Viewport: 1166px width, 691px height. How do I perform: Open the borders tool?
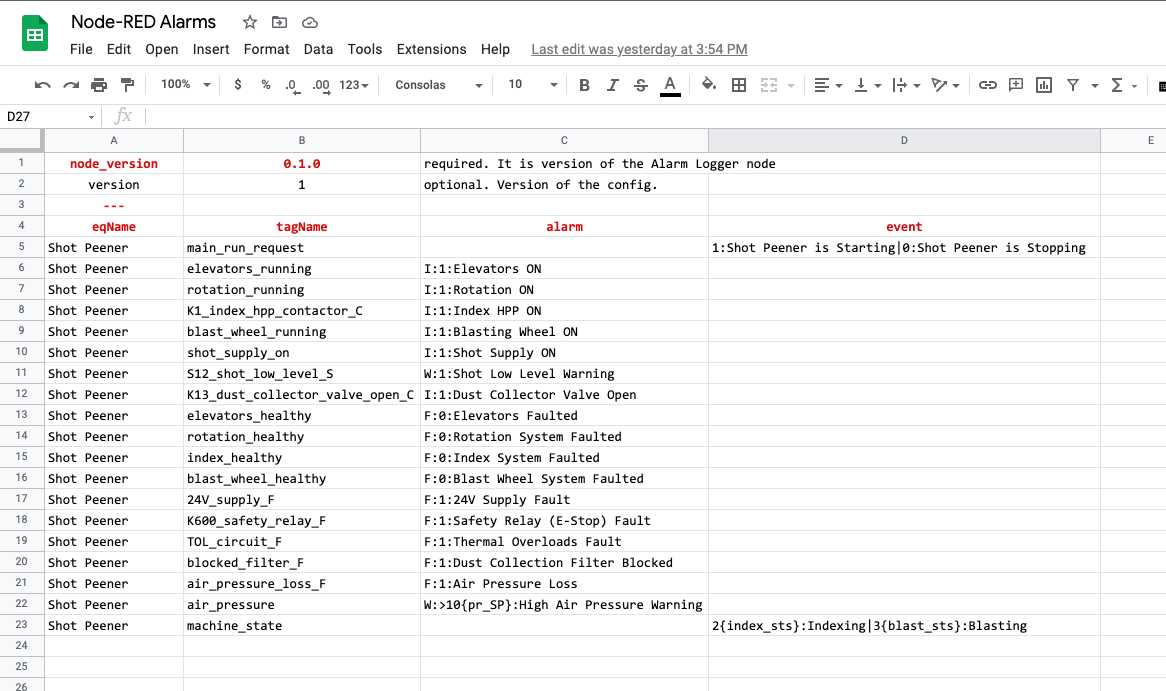[x=738, y=85]
